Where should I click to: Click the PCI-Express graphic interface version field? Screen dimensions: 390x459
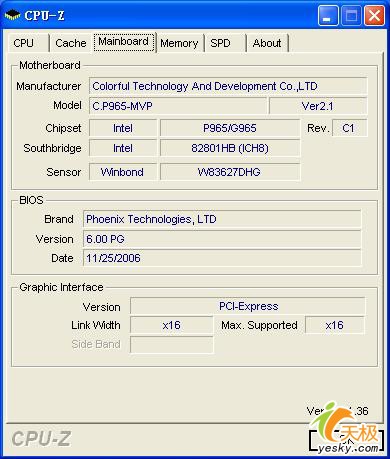248,306
